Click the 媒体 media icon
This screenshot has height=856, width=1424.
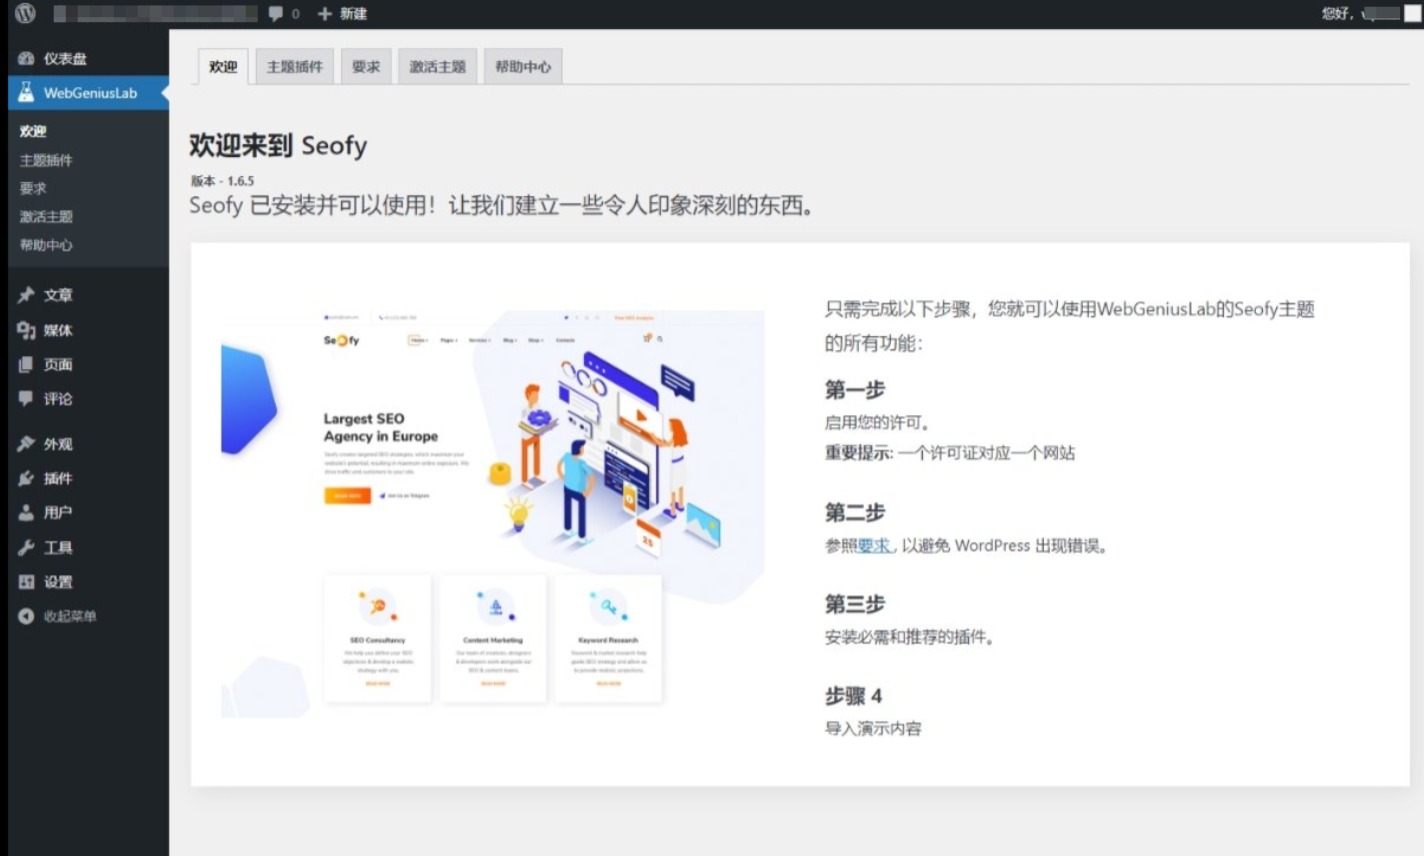(26, 330)
